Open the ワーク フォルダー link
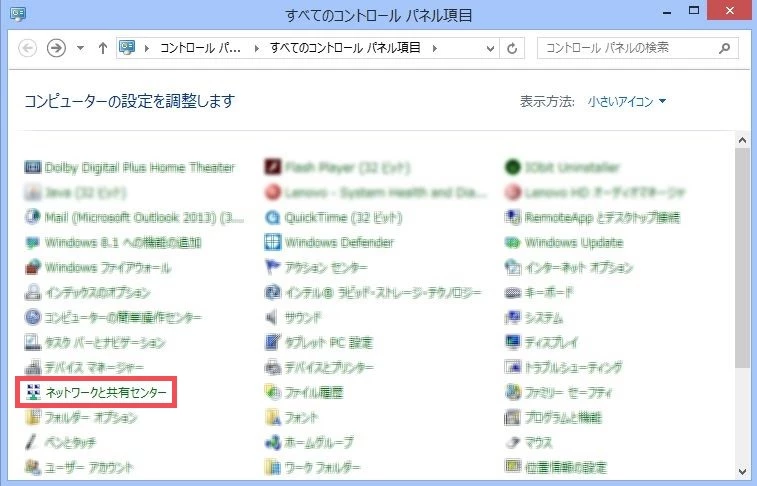This screenshot has width=757, height=486. click(x=322, y=467)
